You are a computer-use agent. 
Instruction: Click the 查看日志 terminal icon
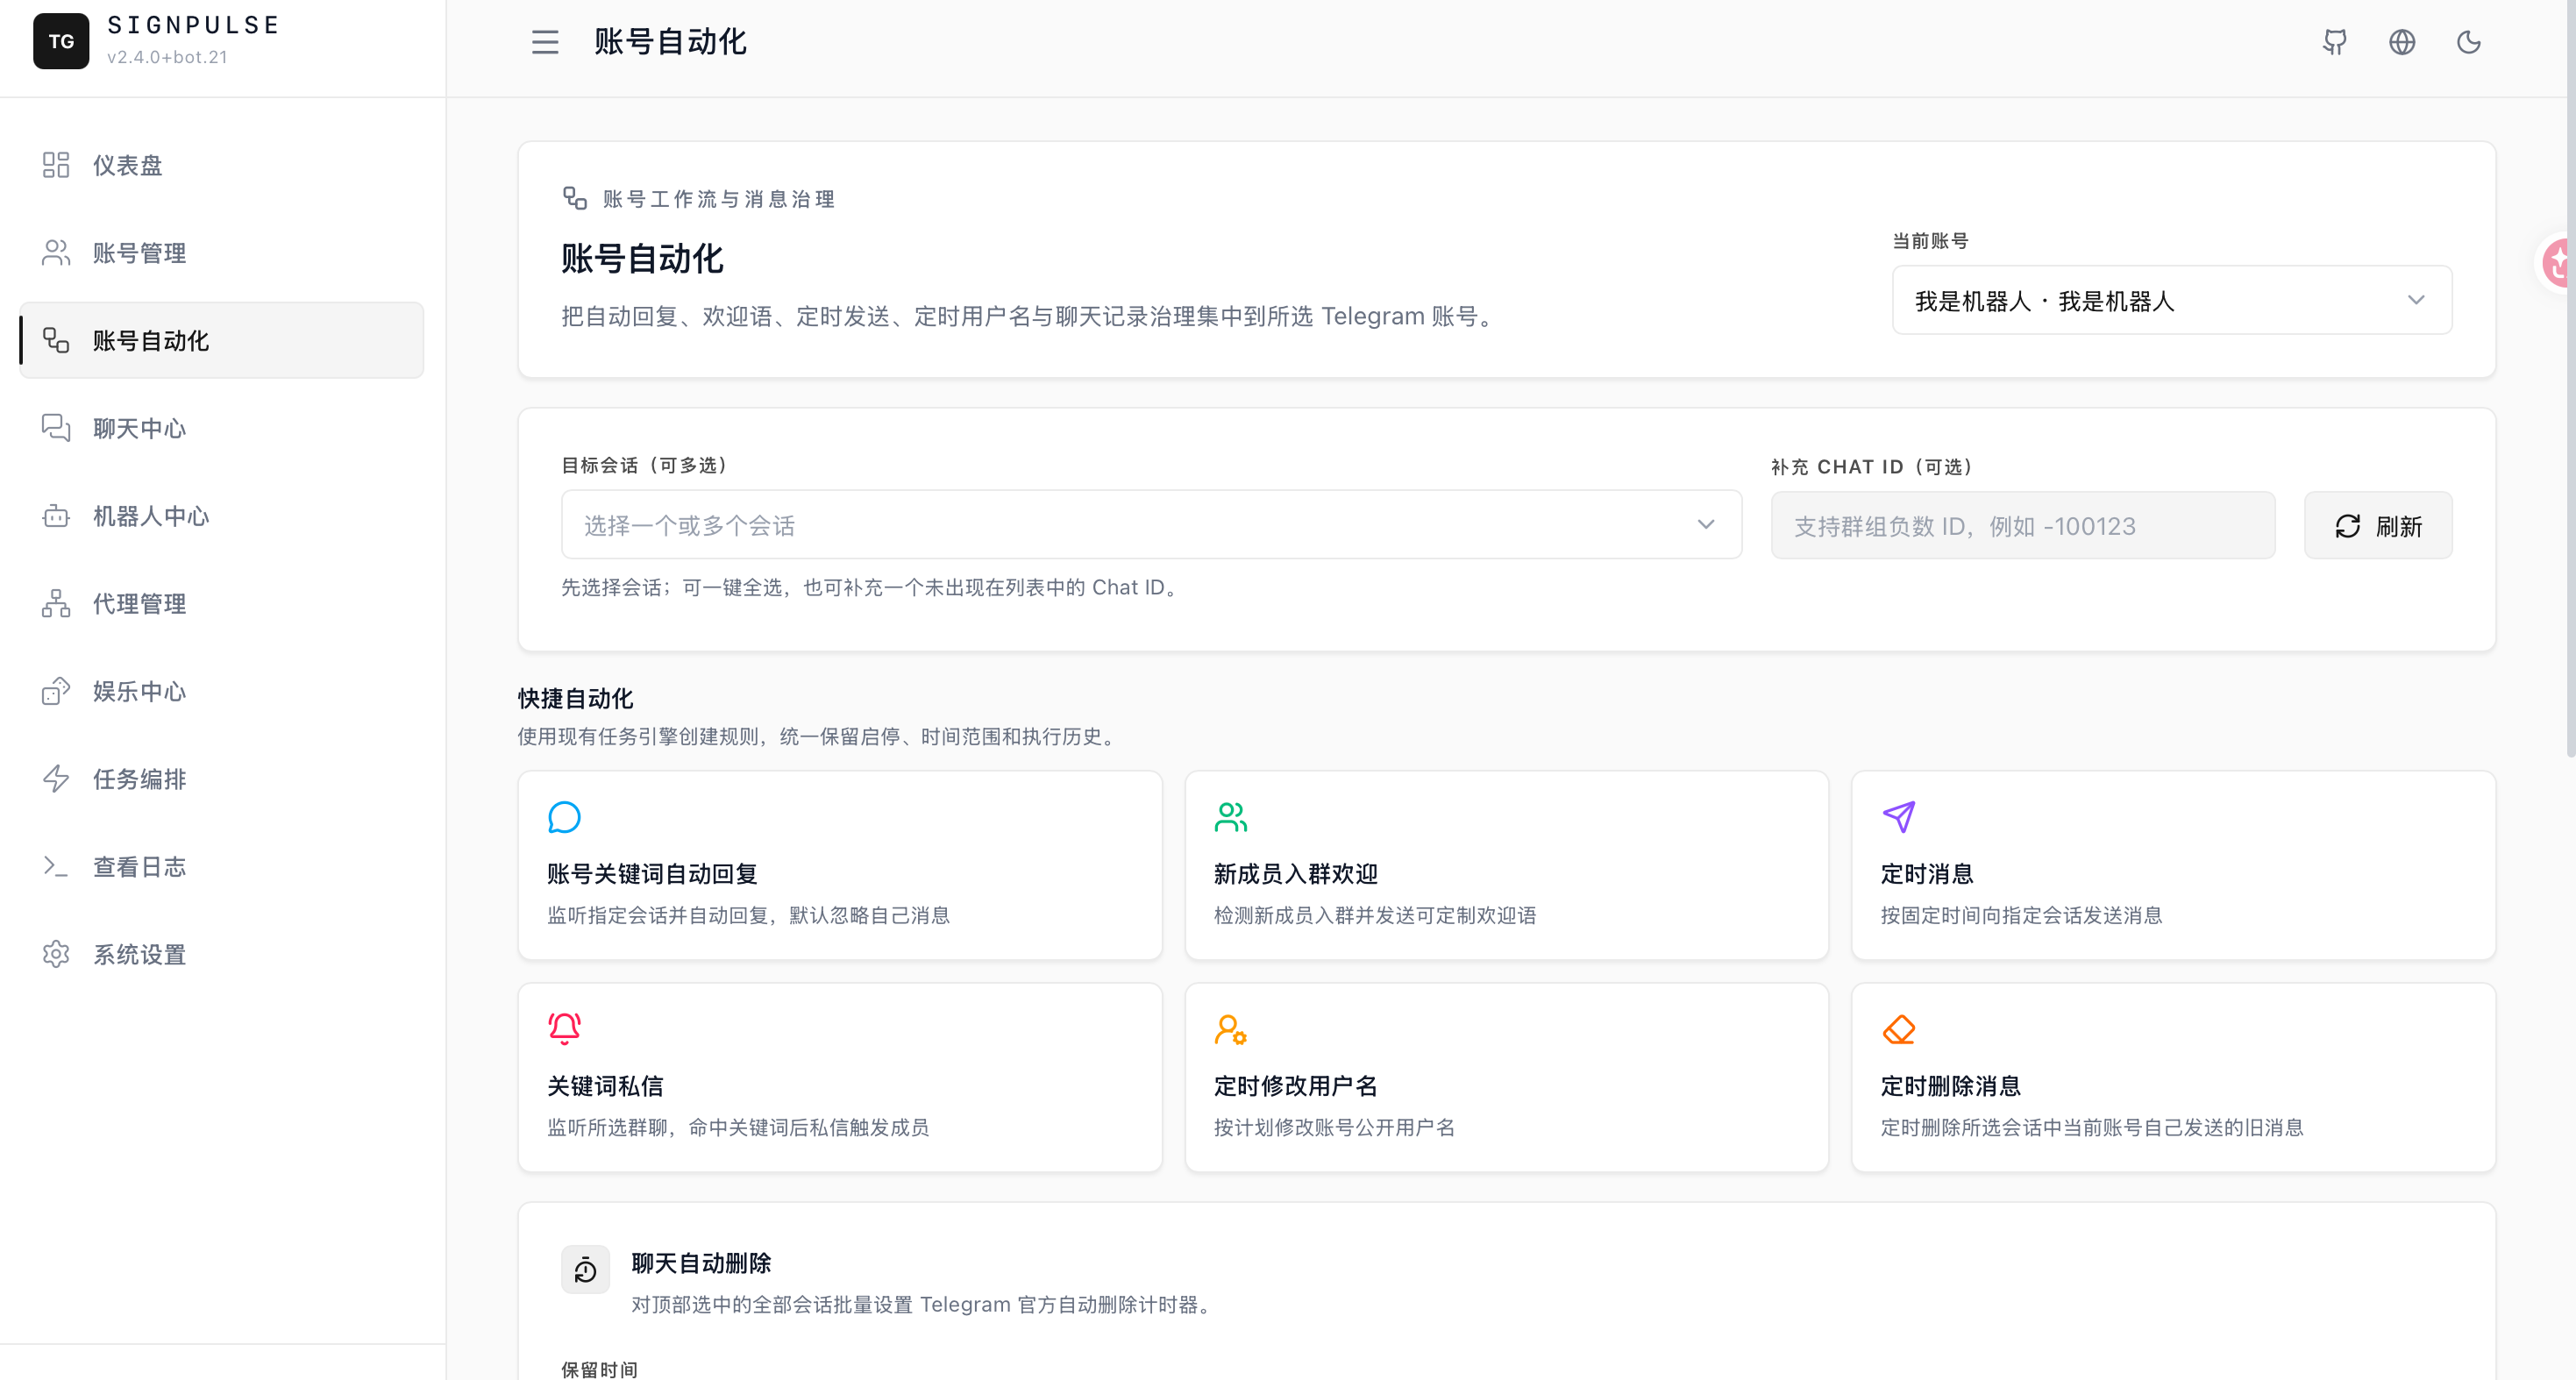tap(56, 866)
